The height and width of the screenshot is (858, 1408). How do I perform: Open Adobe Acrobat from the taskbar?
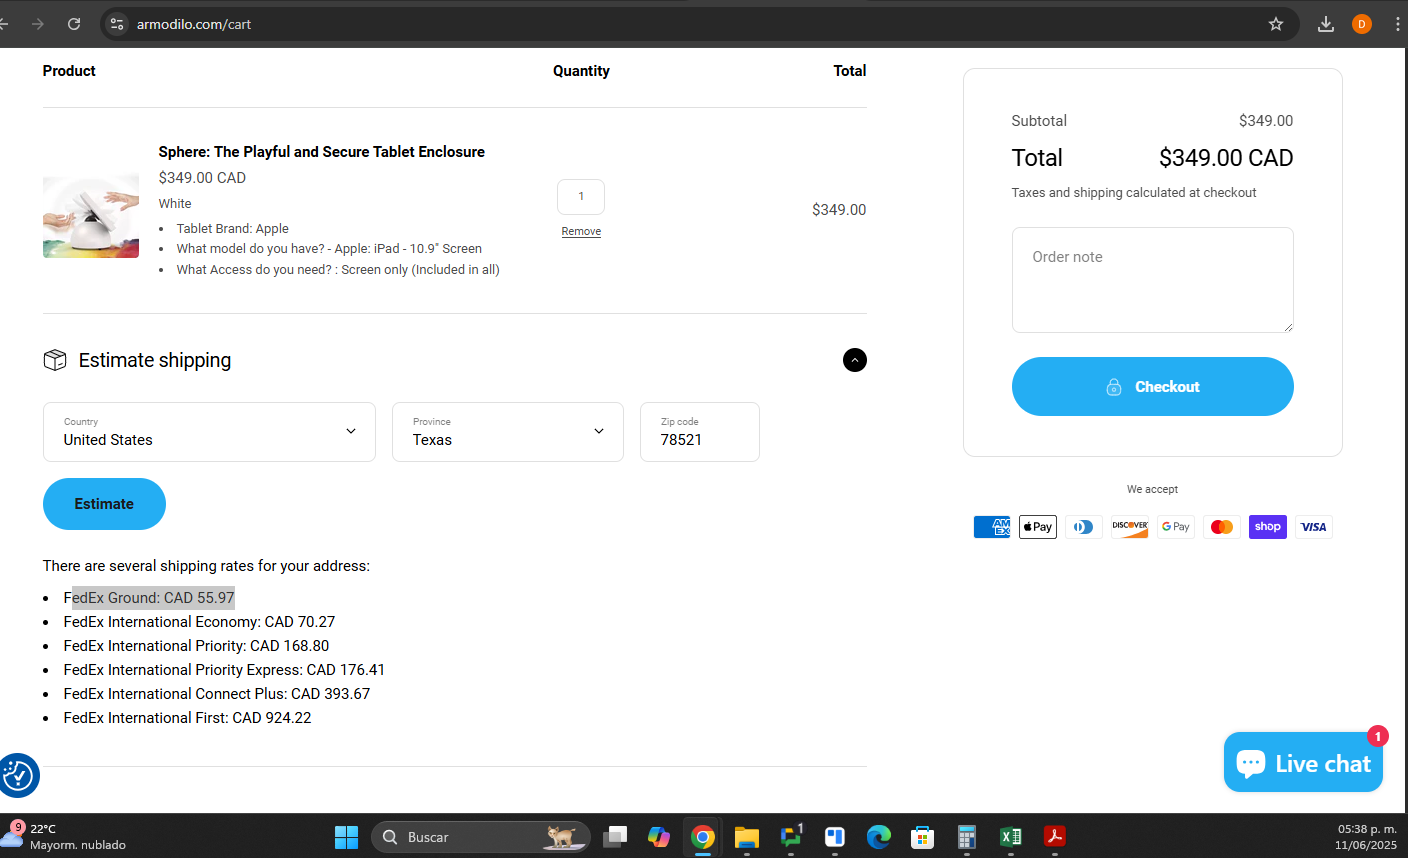[1055, 837]
